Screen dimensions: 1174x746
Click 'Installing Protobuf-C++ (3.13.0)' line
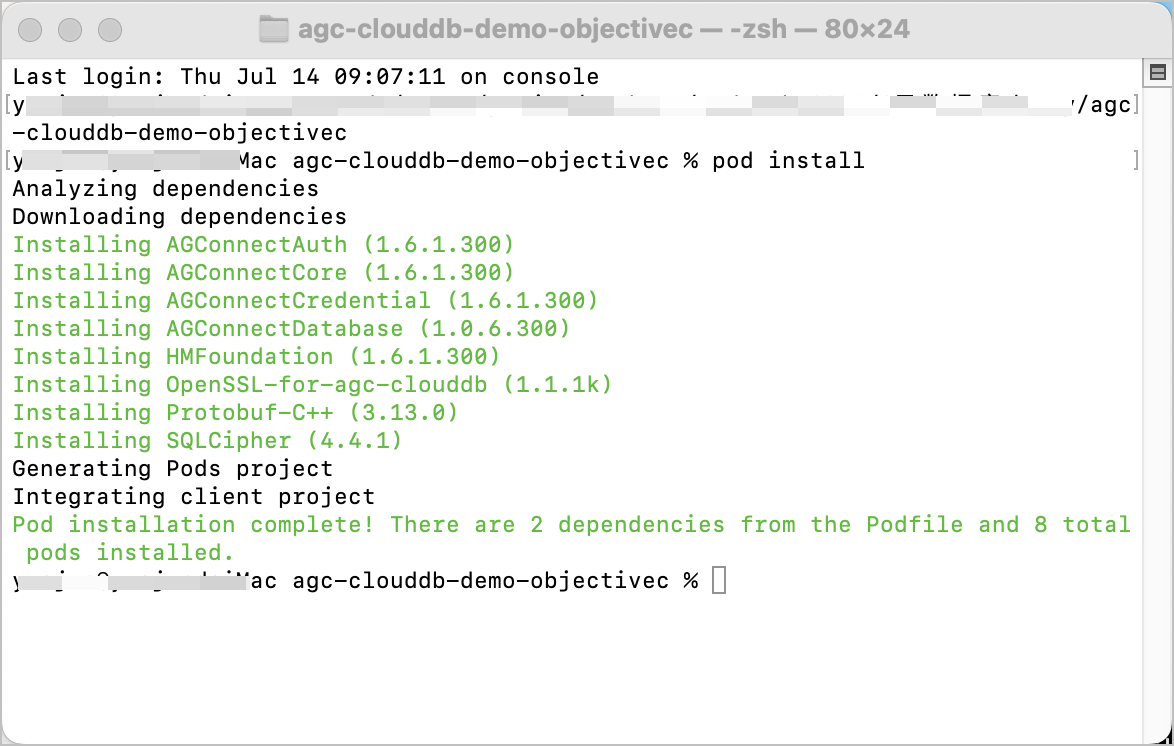[235, 413]
